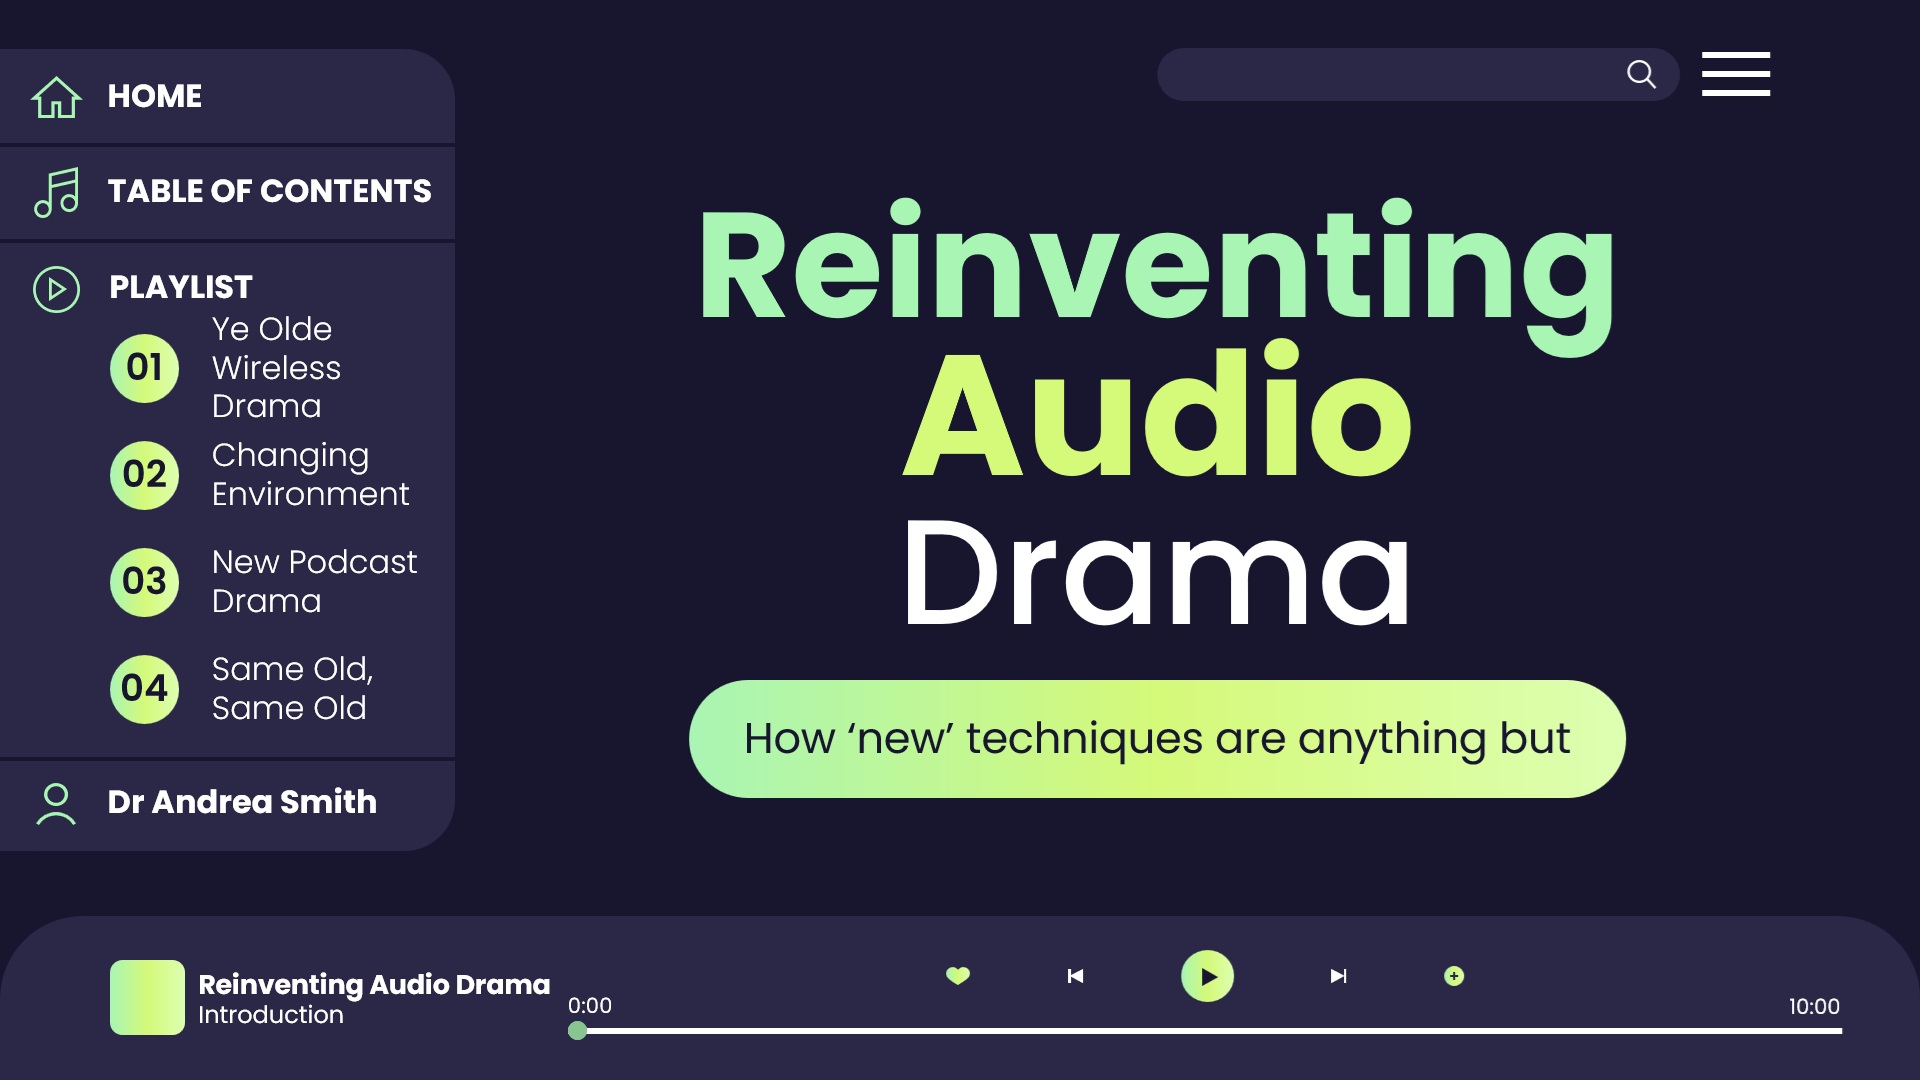Open the hamburger menu
1920x1080 pixels.
click(x=1736, y=74)
